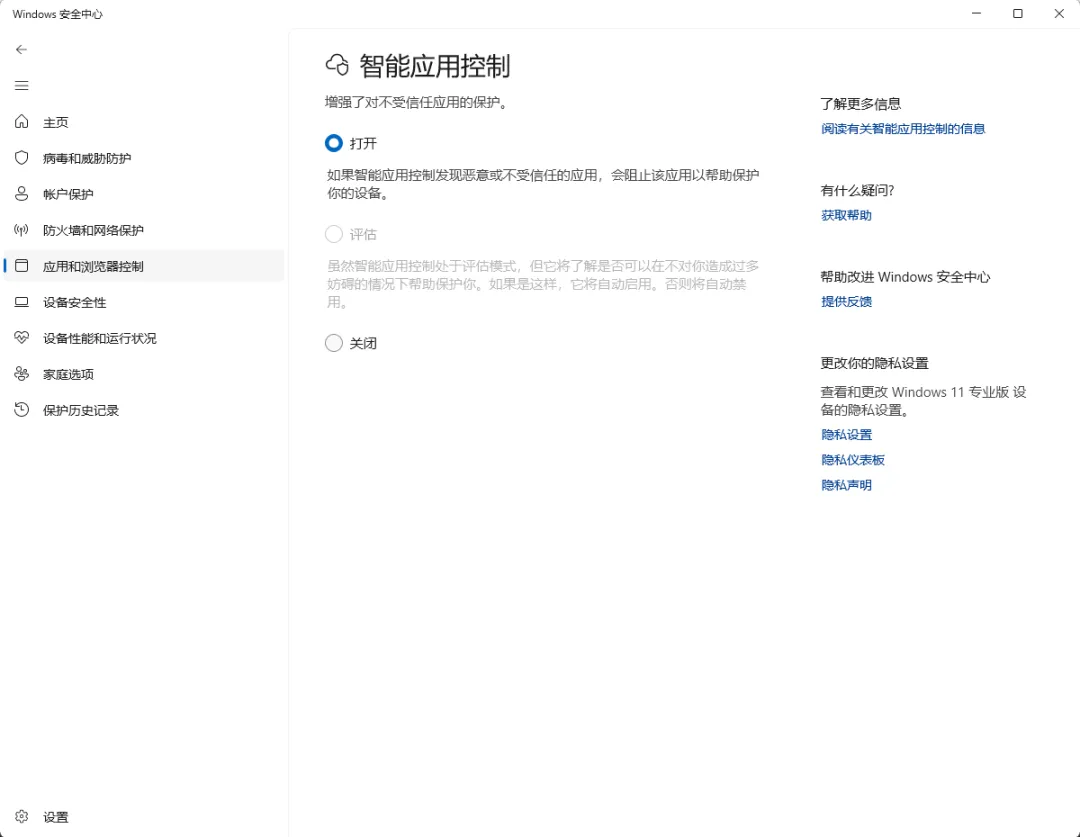The height and width of the screenshot is (837, 1080).
Task: Select 应用和浏览器控制 in sidebar
Action: click(144, 266)
